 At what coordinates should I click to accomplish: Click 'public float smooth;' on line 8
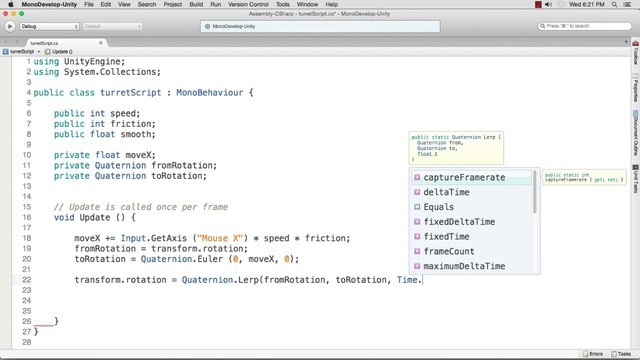click(x=104, y=134)
